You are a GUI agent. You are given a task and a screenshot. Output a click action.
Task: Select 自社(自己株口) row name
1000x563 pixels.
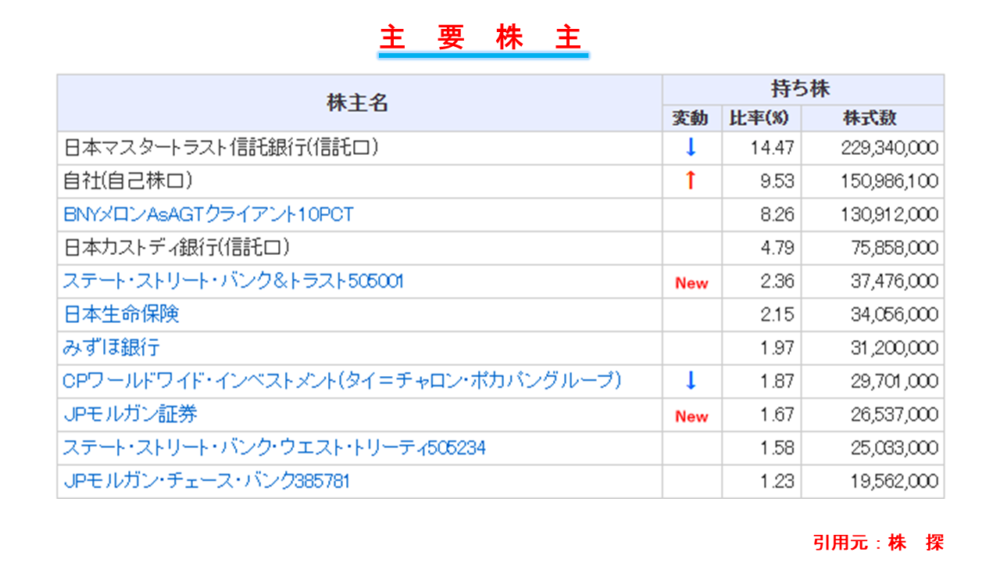click(x=128, y=181)
